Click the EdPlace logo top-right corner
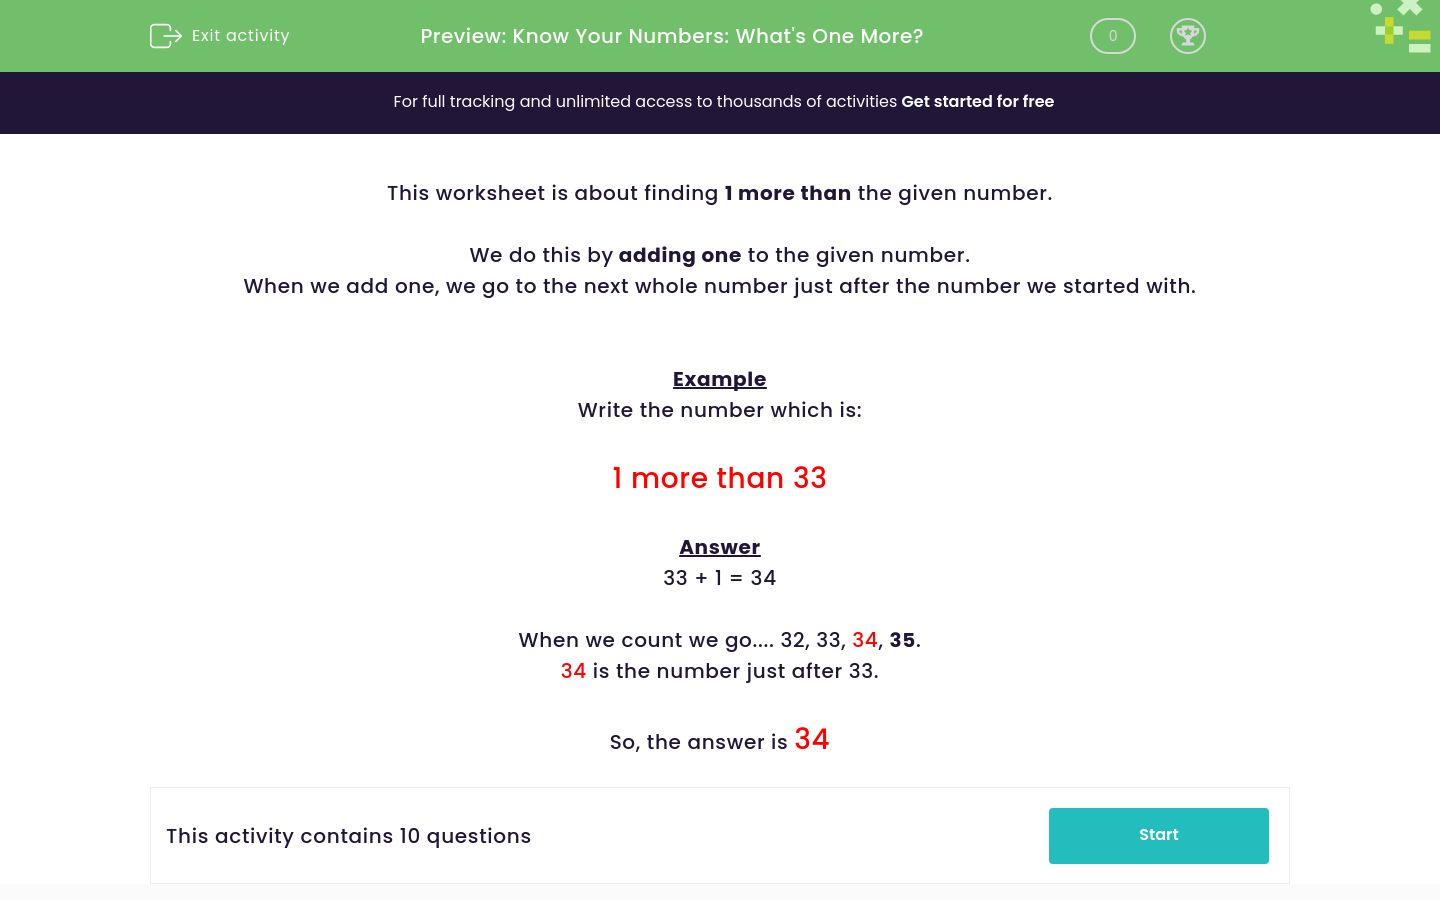The height and width of the screenshot is (900, 1440). click(1400, 26)
